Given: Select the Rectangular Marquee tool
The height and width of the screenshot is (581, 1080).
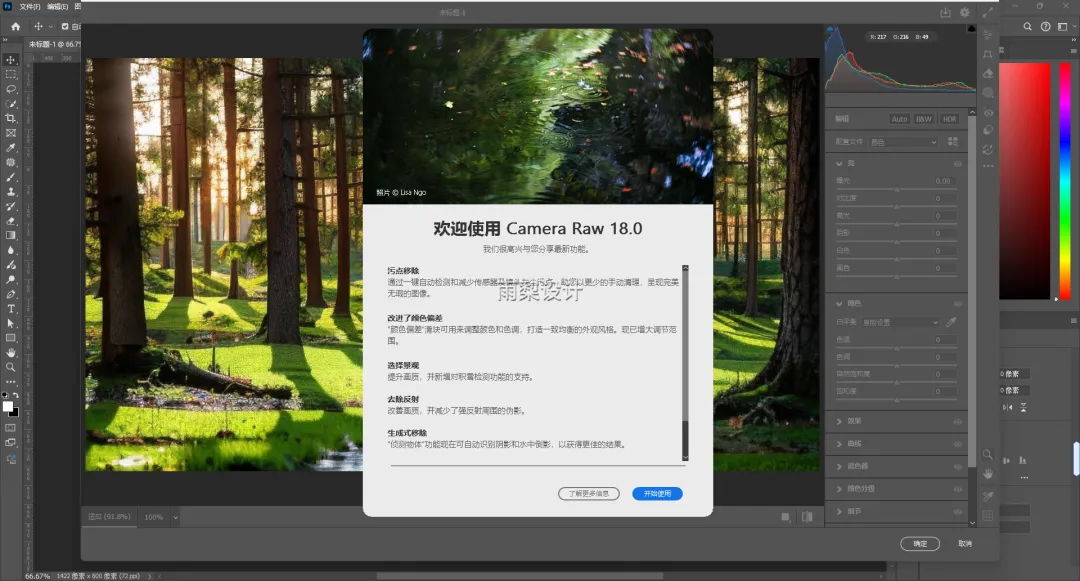Looking at the screenshot, I should pos(10,74).
